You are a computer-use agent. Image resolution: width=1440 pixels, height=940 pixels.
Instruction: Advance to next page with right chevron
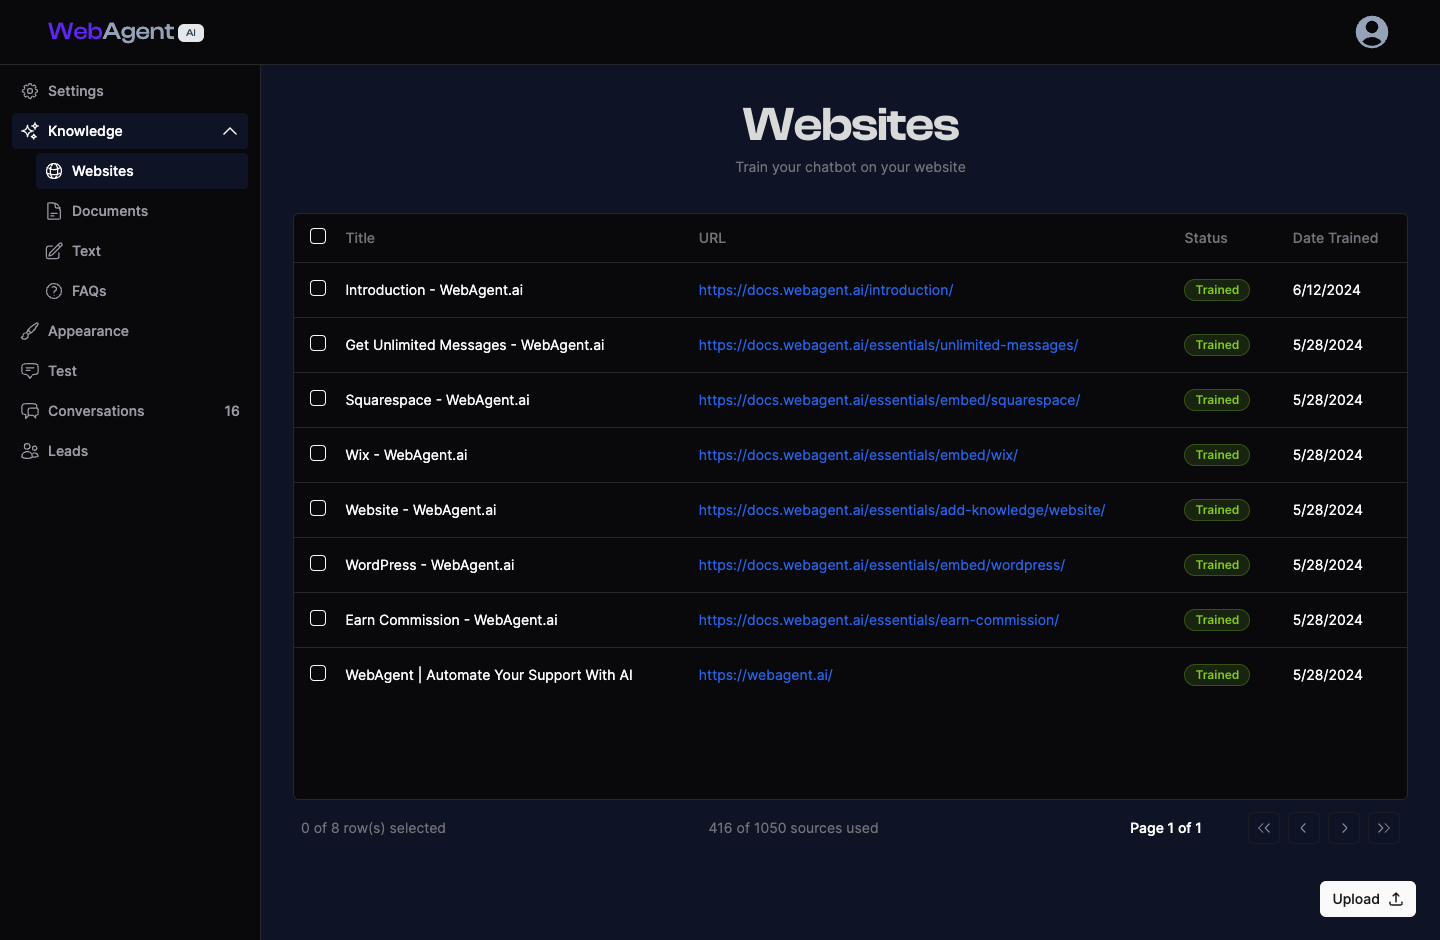tap(1344, 828)
